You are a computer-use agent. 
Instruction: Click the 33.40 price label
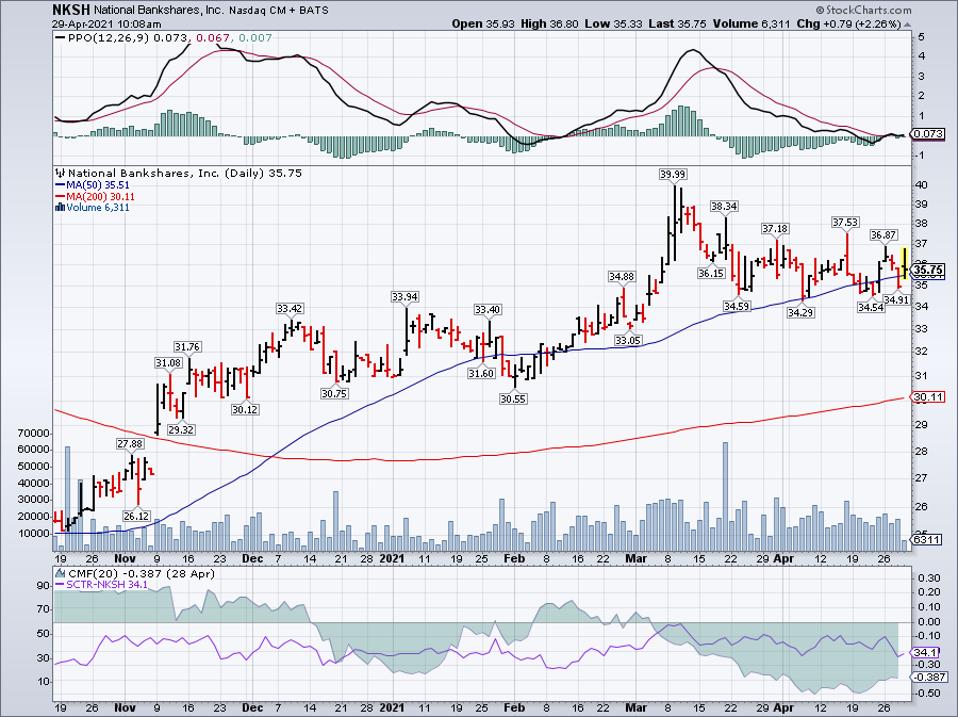point(488,310)
